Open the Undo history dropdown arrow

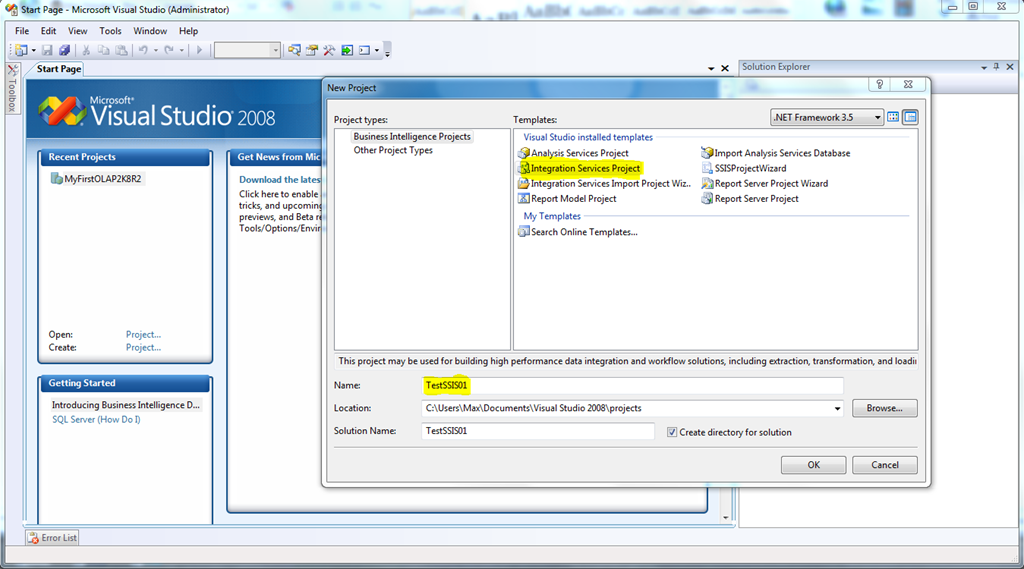(x=155, y=50)
